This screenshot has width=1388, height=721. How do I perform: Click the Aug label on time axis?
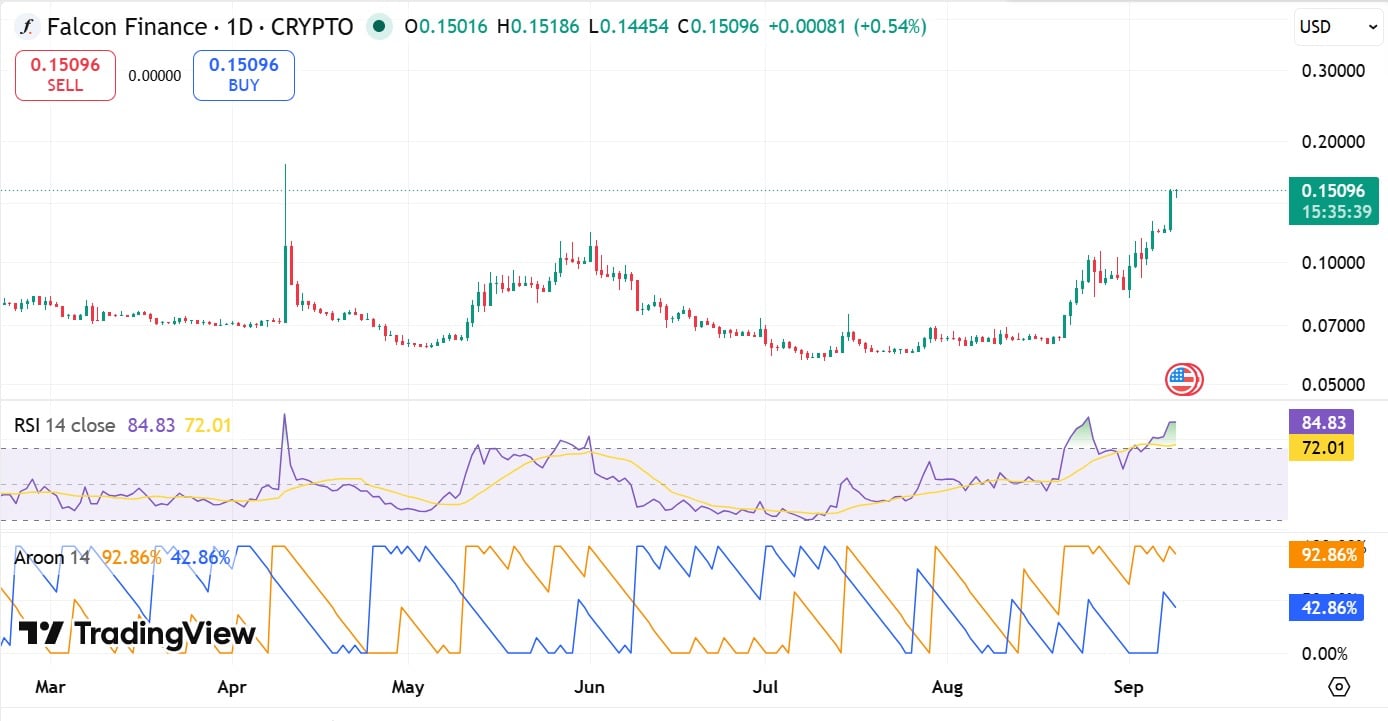[947, 687]
